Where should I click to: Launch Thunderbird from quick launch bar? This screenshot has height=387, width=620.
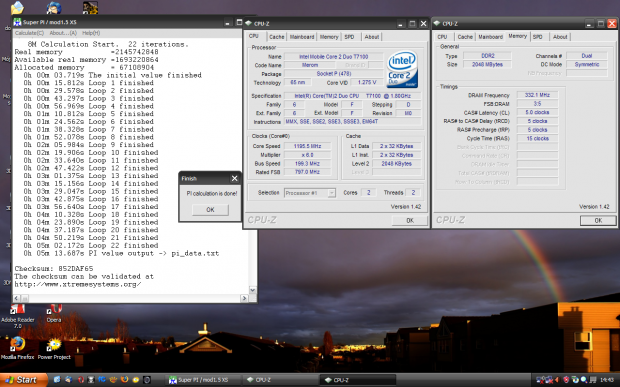(68, 380)
